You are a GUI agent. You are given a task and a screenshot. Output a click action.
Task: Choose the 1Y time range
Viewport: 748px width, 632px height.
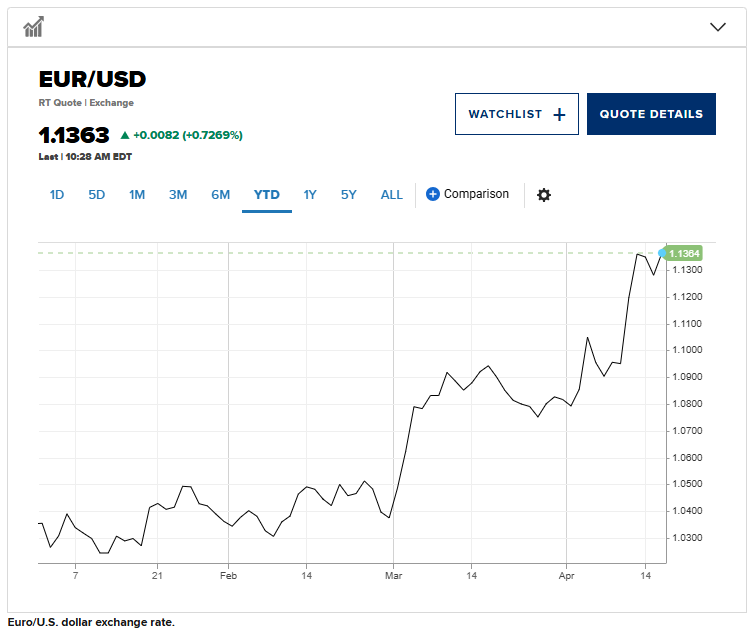310,195
